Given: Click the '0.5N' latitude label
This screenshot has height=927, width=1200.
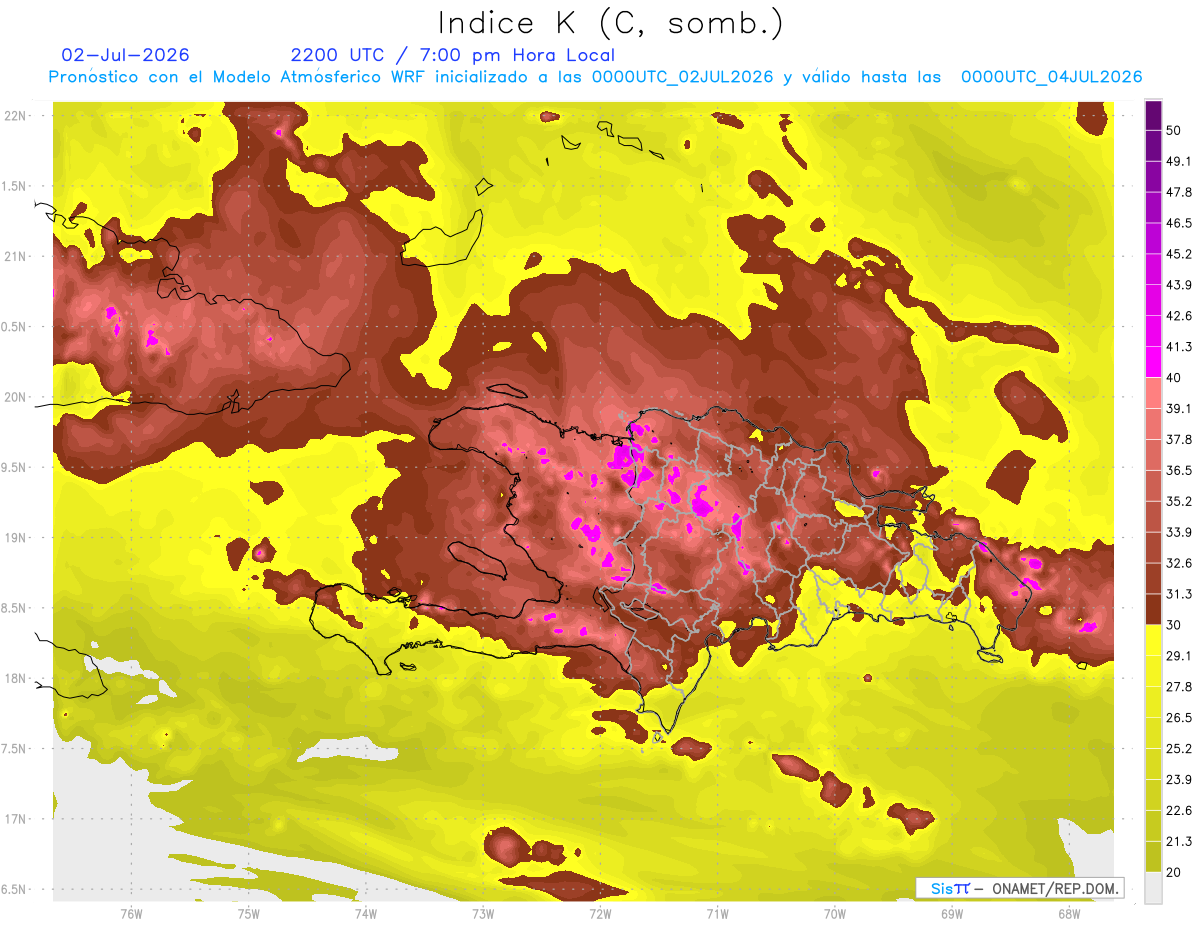Looking at the screenshot, I should pyautogui.click(x=15, y=327).
